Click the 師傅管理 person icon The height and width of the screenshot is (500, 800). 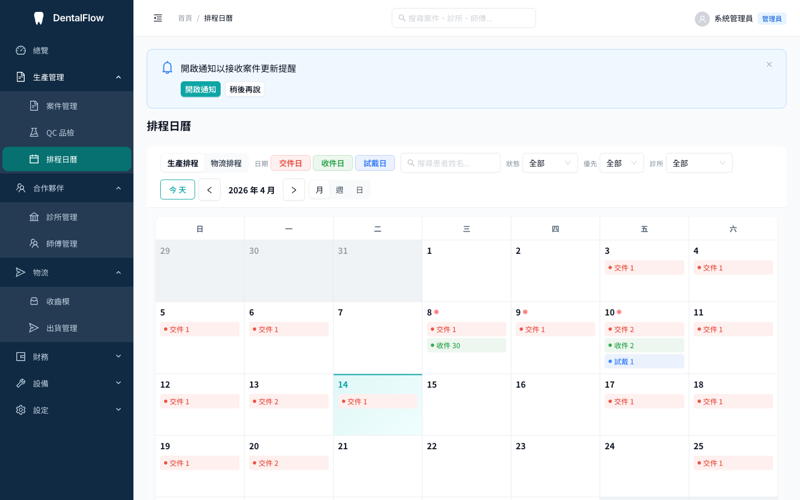tap(34, 243)
